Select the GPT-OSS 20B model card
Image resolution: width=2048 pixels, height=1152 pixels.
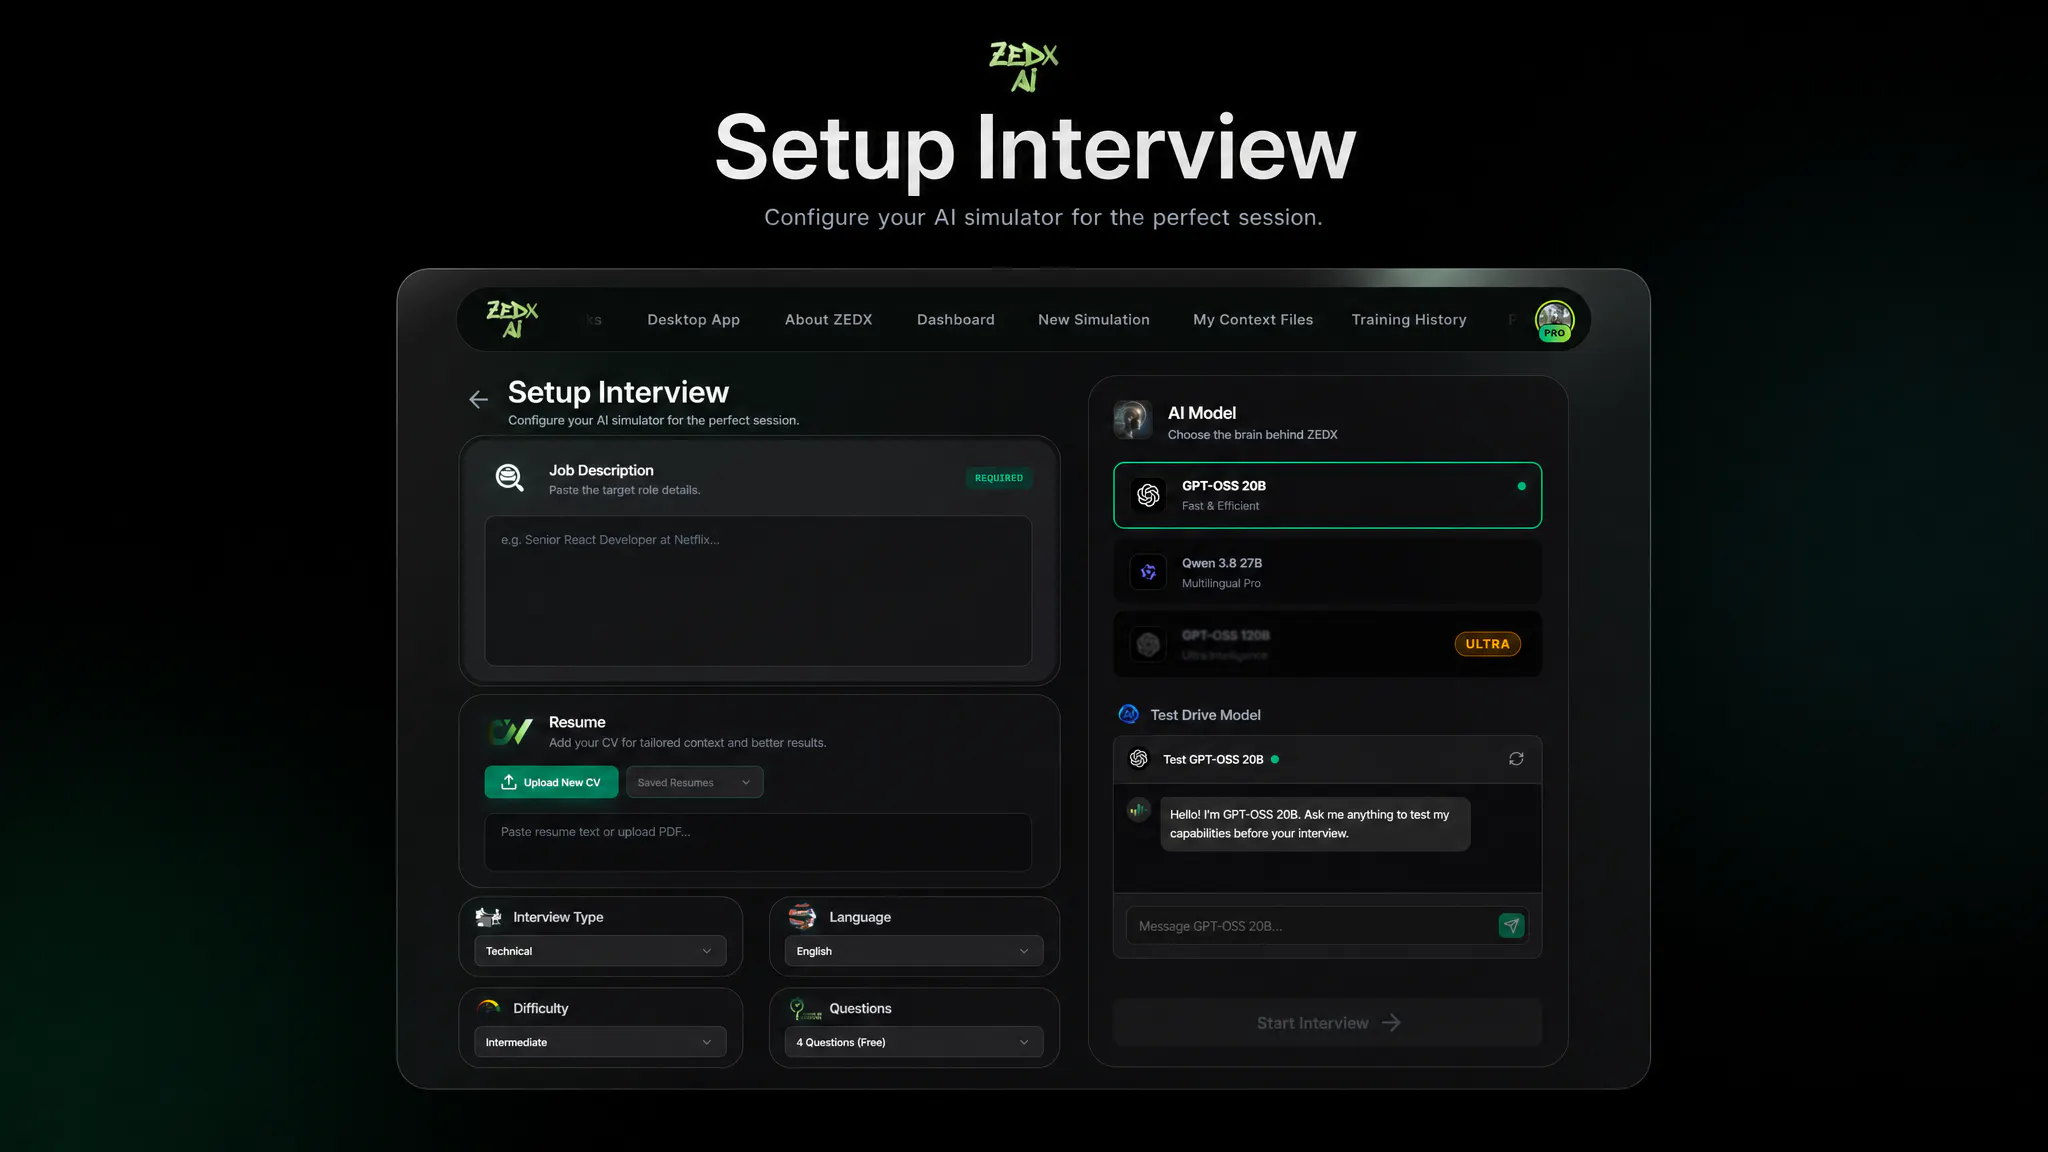[1327, 495]
